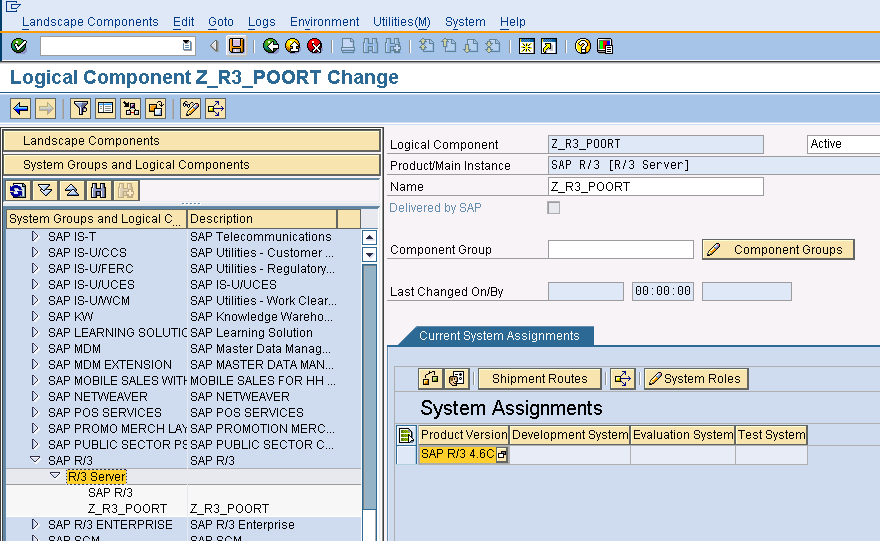Viewport: 880px width, 541px height.
Task: Select the Current System Assignments tab
Action: [x=499, y=336]
